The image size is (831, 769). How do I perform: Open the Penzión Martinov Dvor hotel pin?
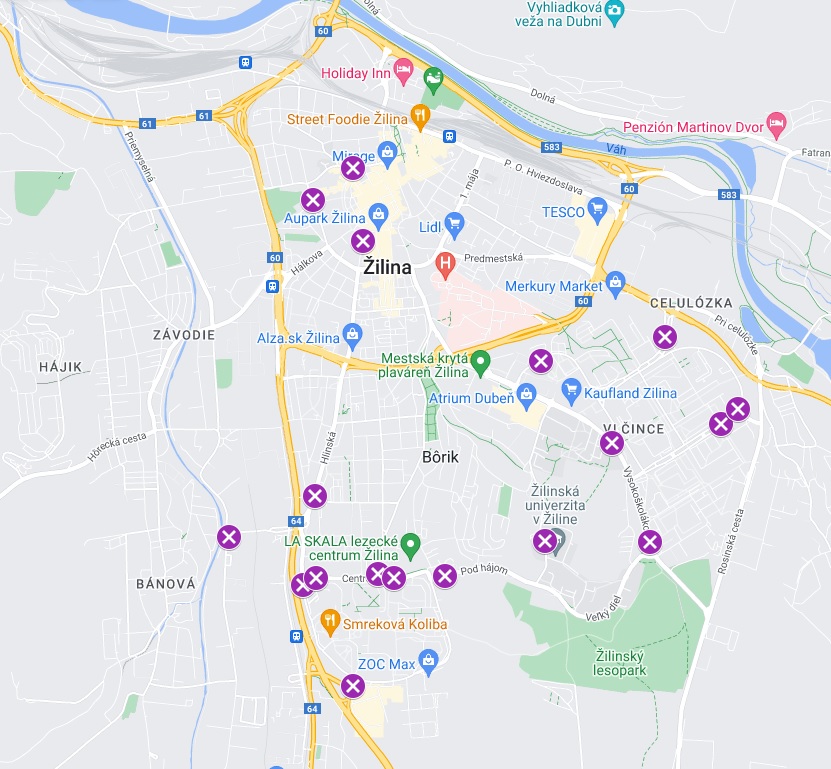point(776,125)
